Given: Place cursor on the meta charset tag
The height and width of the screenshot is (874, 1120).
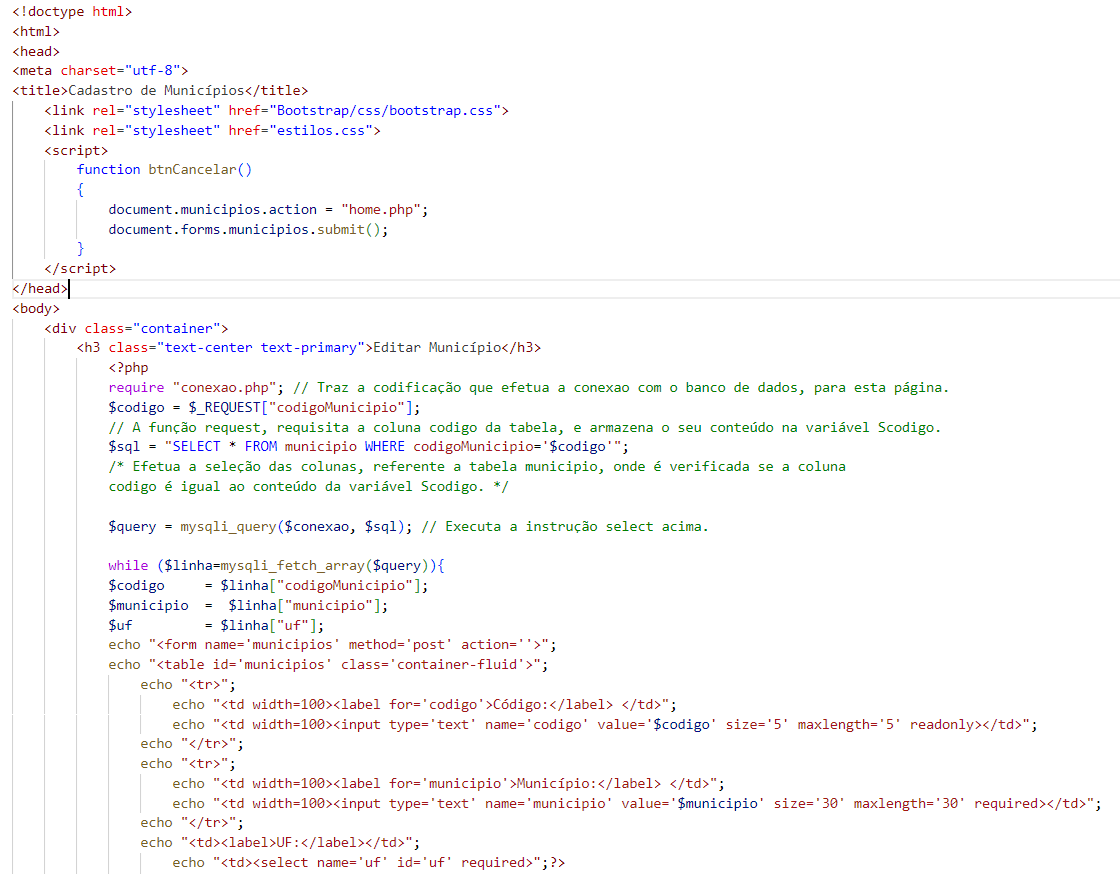Looking at the screenshot, I should click(x=100, y=70).
